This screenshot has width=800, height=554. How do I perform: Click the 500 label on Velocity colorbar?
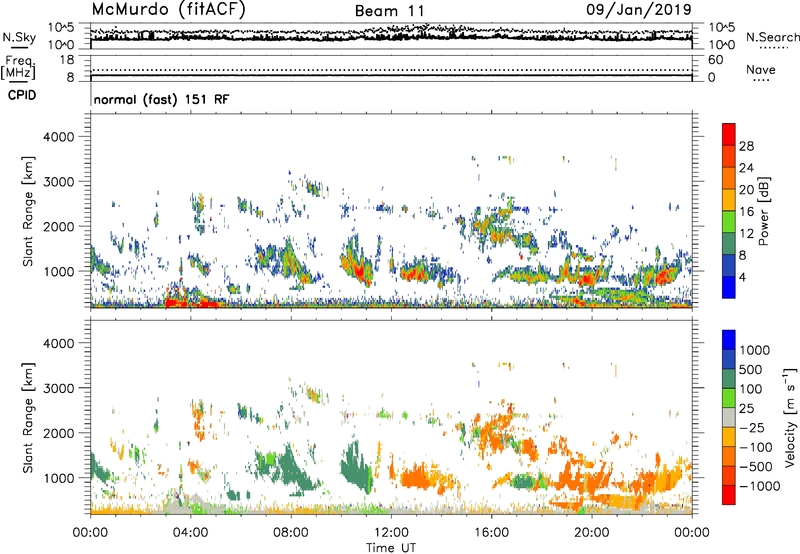tap(751, 370)
